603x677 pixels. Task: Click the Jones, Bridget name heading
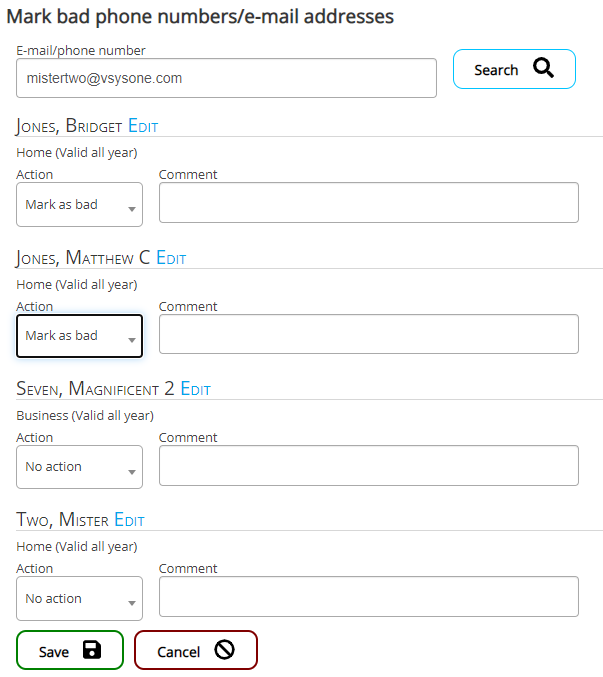69,126
